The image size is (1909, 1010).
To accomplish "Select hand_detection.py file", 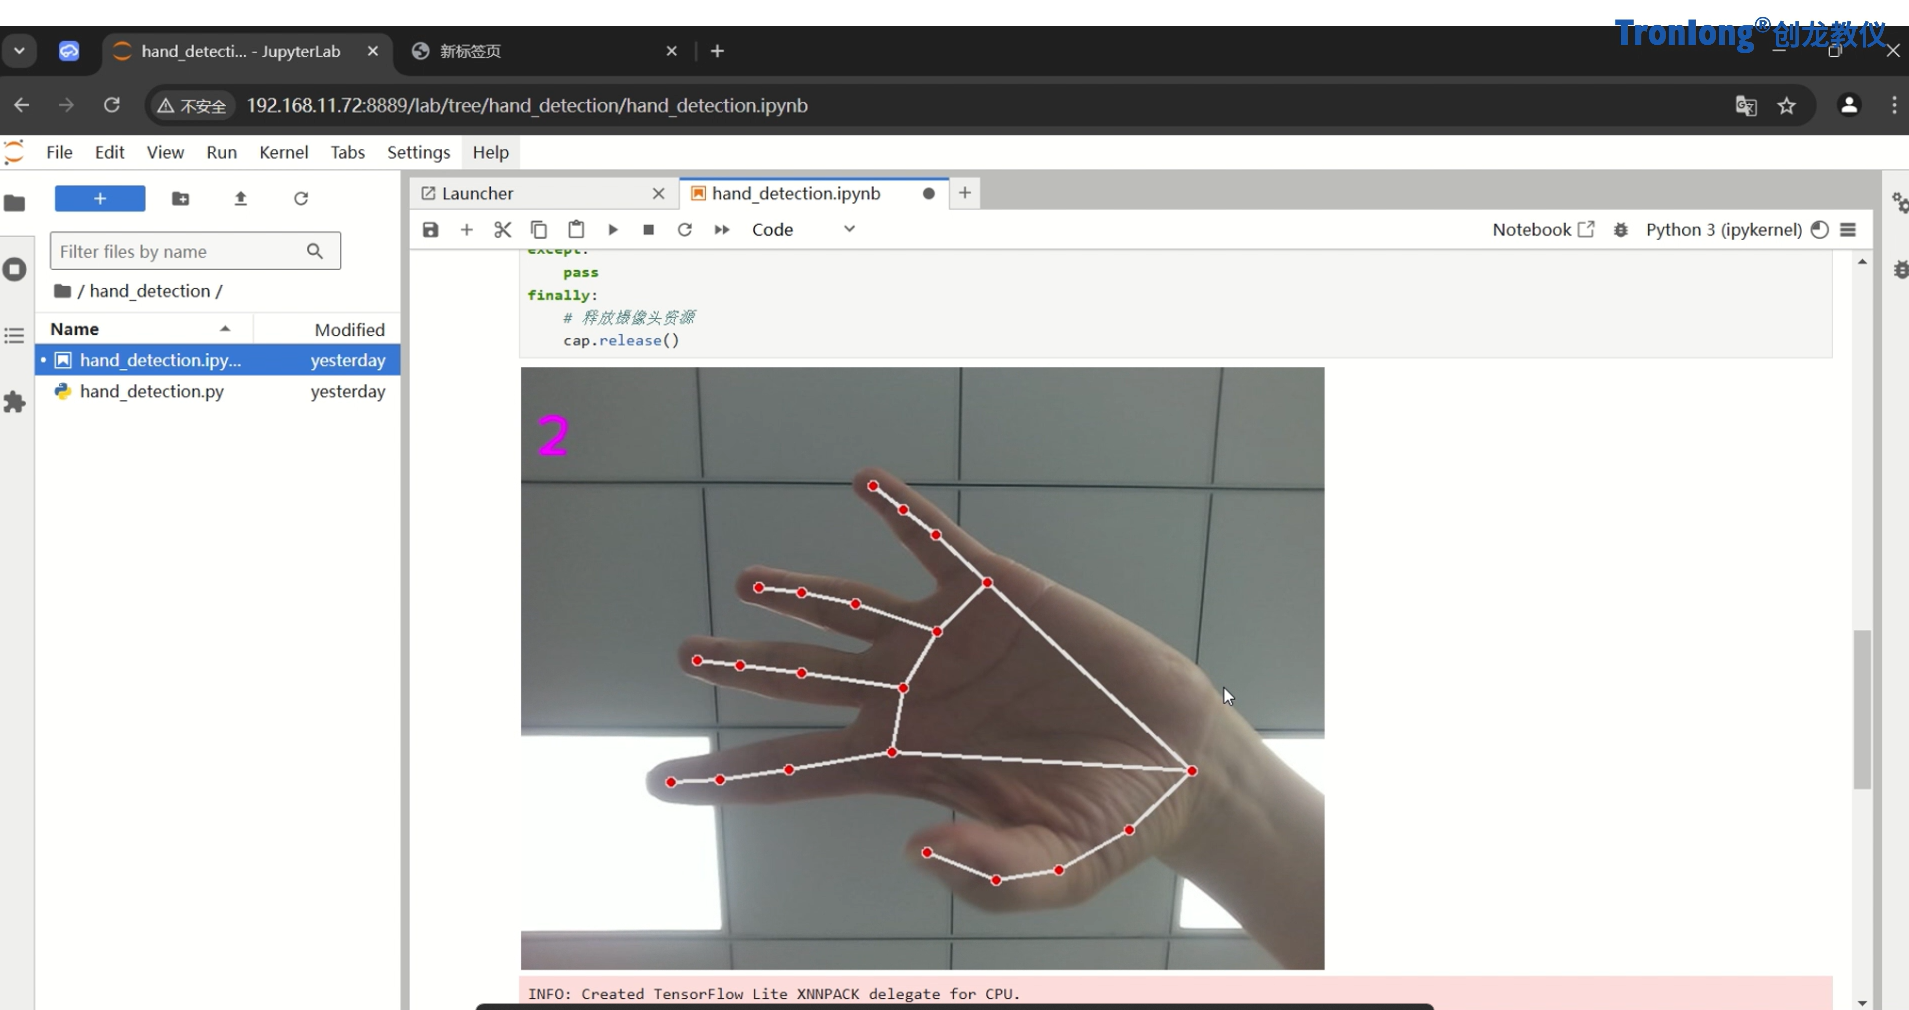I will coord(218,391).
